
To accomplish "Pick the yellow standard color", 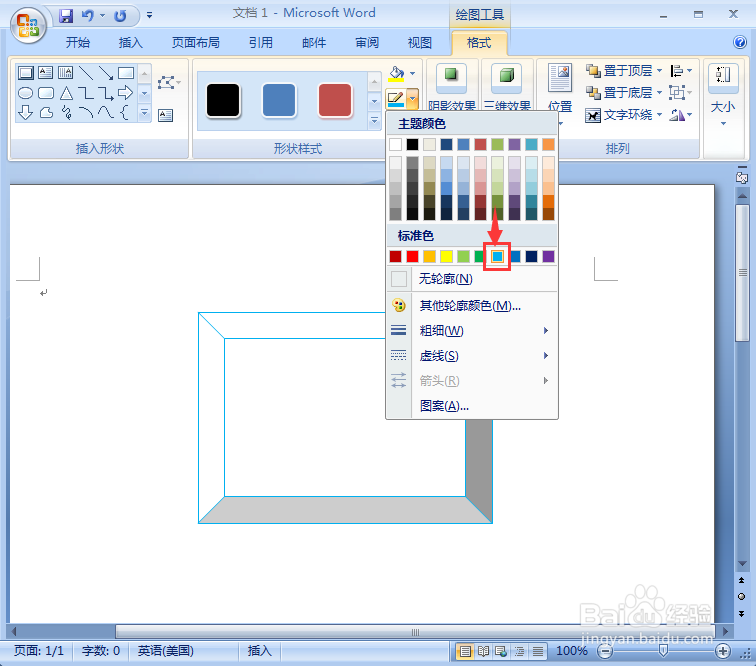I will [446, 257].
